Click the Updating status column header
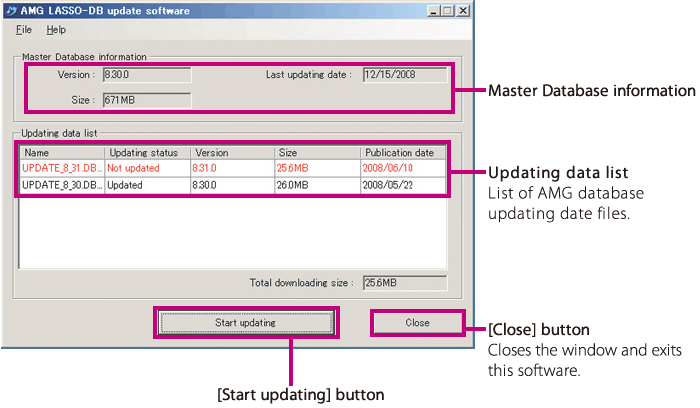 coord(147,153)
